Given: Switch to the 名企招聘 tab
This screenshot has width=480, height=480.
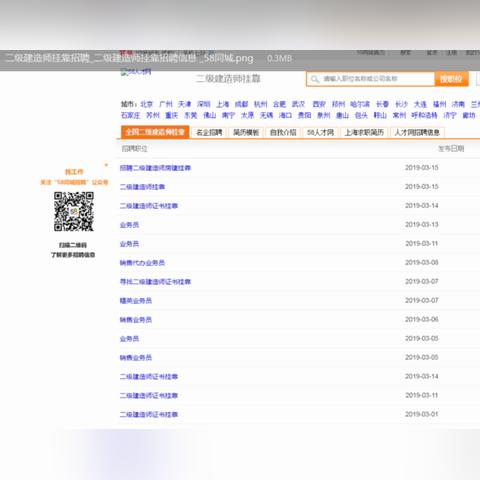Looking at the screenshot, I should point(209,133).
